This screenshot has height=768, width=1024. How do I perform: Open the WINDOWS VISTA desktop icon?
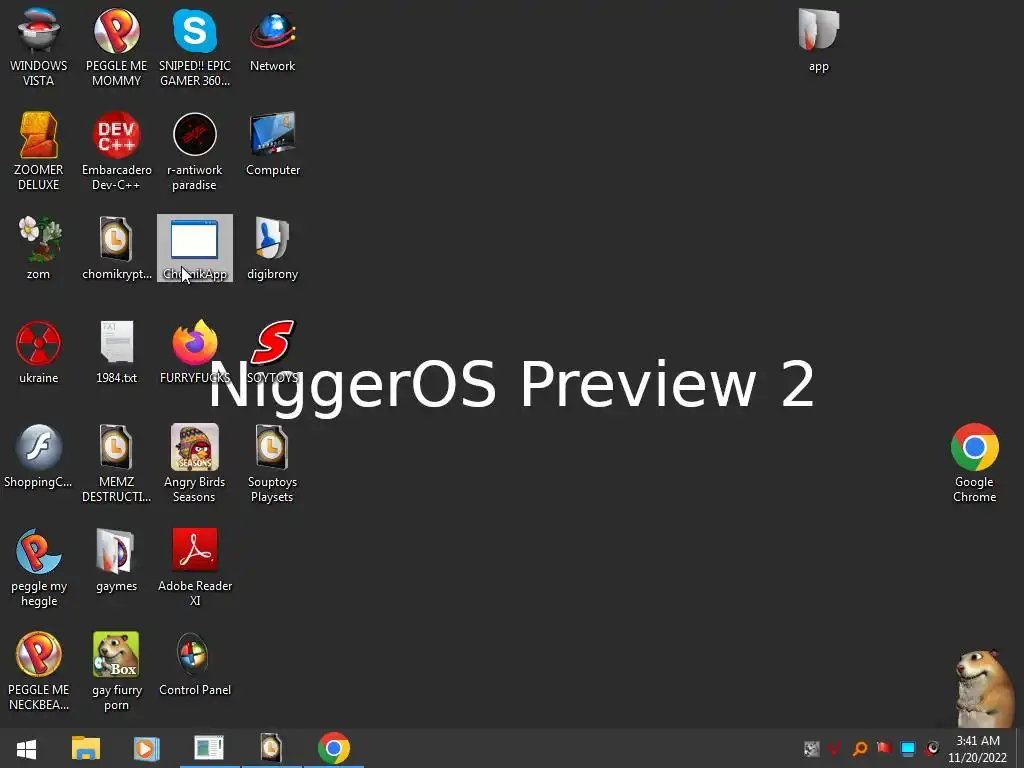point(39,48)
